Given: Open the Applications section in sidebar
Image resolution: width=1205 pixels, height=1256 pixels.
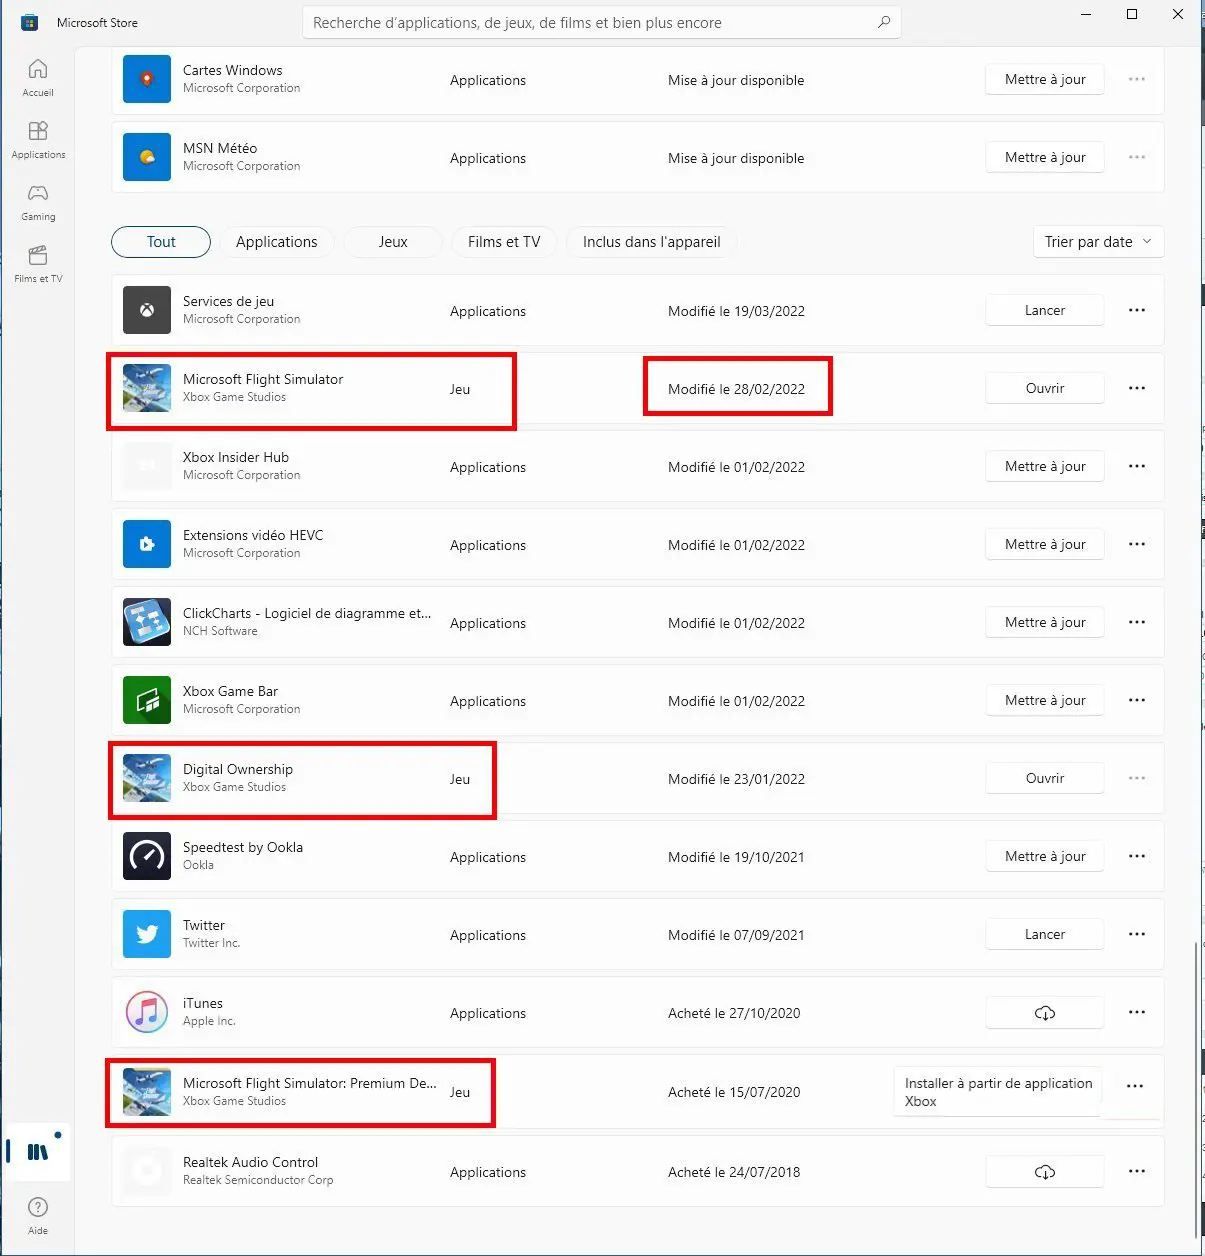Looking at the screenshot, I should [38, 139].
